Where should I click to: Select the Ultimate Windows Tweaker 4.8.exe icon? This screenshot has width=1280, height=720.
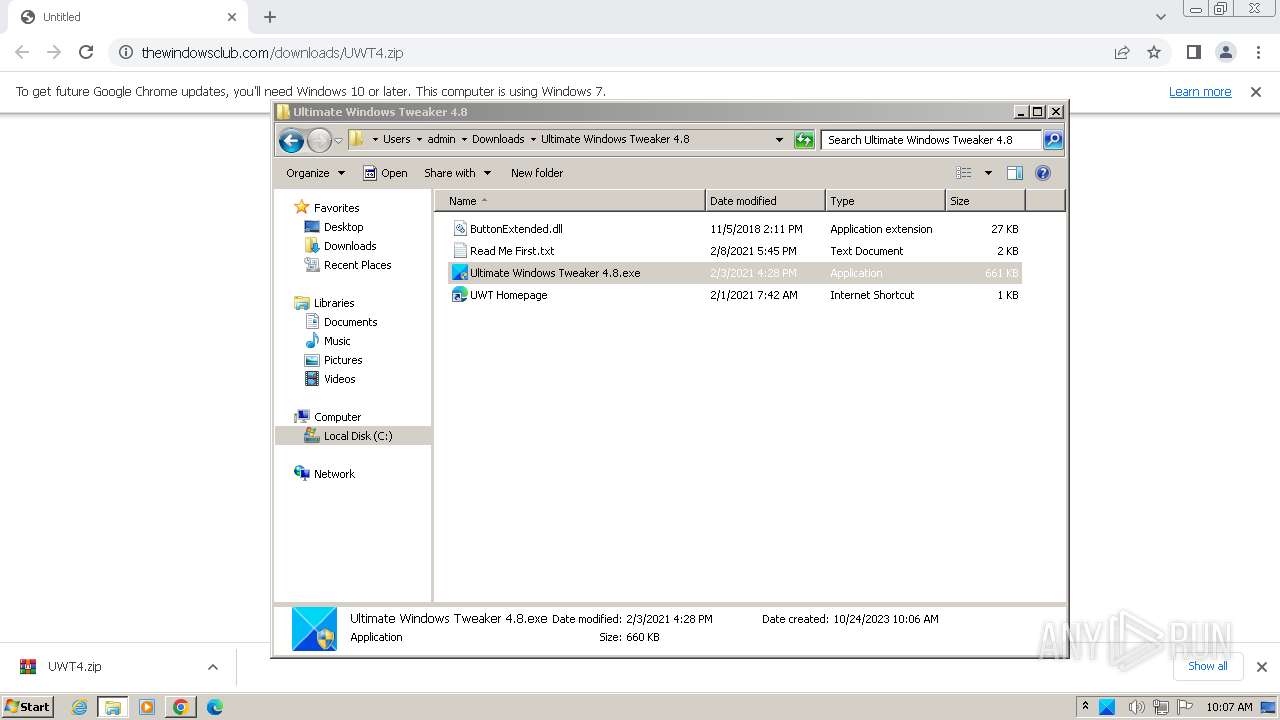point(460,273)
